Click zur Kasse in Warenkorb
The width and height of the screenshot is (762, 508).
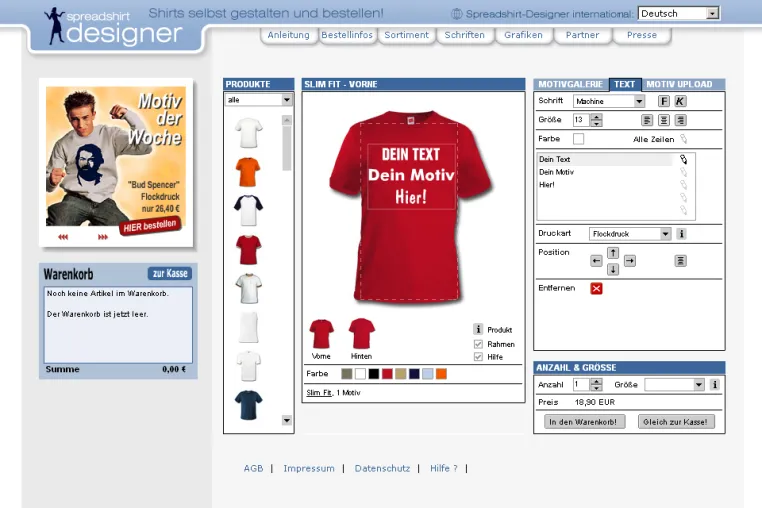pos(170,273)
